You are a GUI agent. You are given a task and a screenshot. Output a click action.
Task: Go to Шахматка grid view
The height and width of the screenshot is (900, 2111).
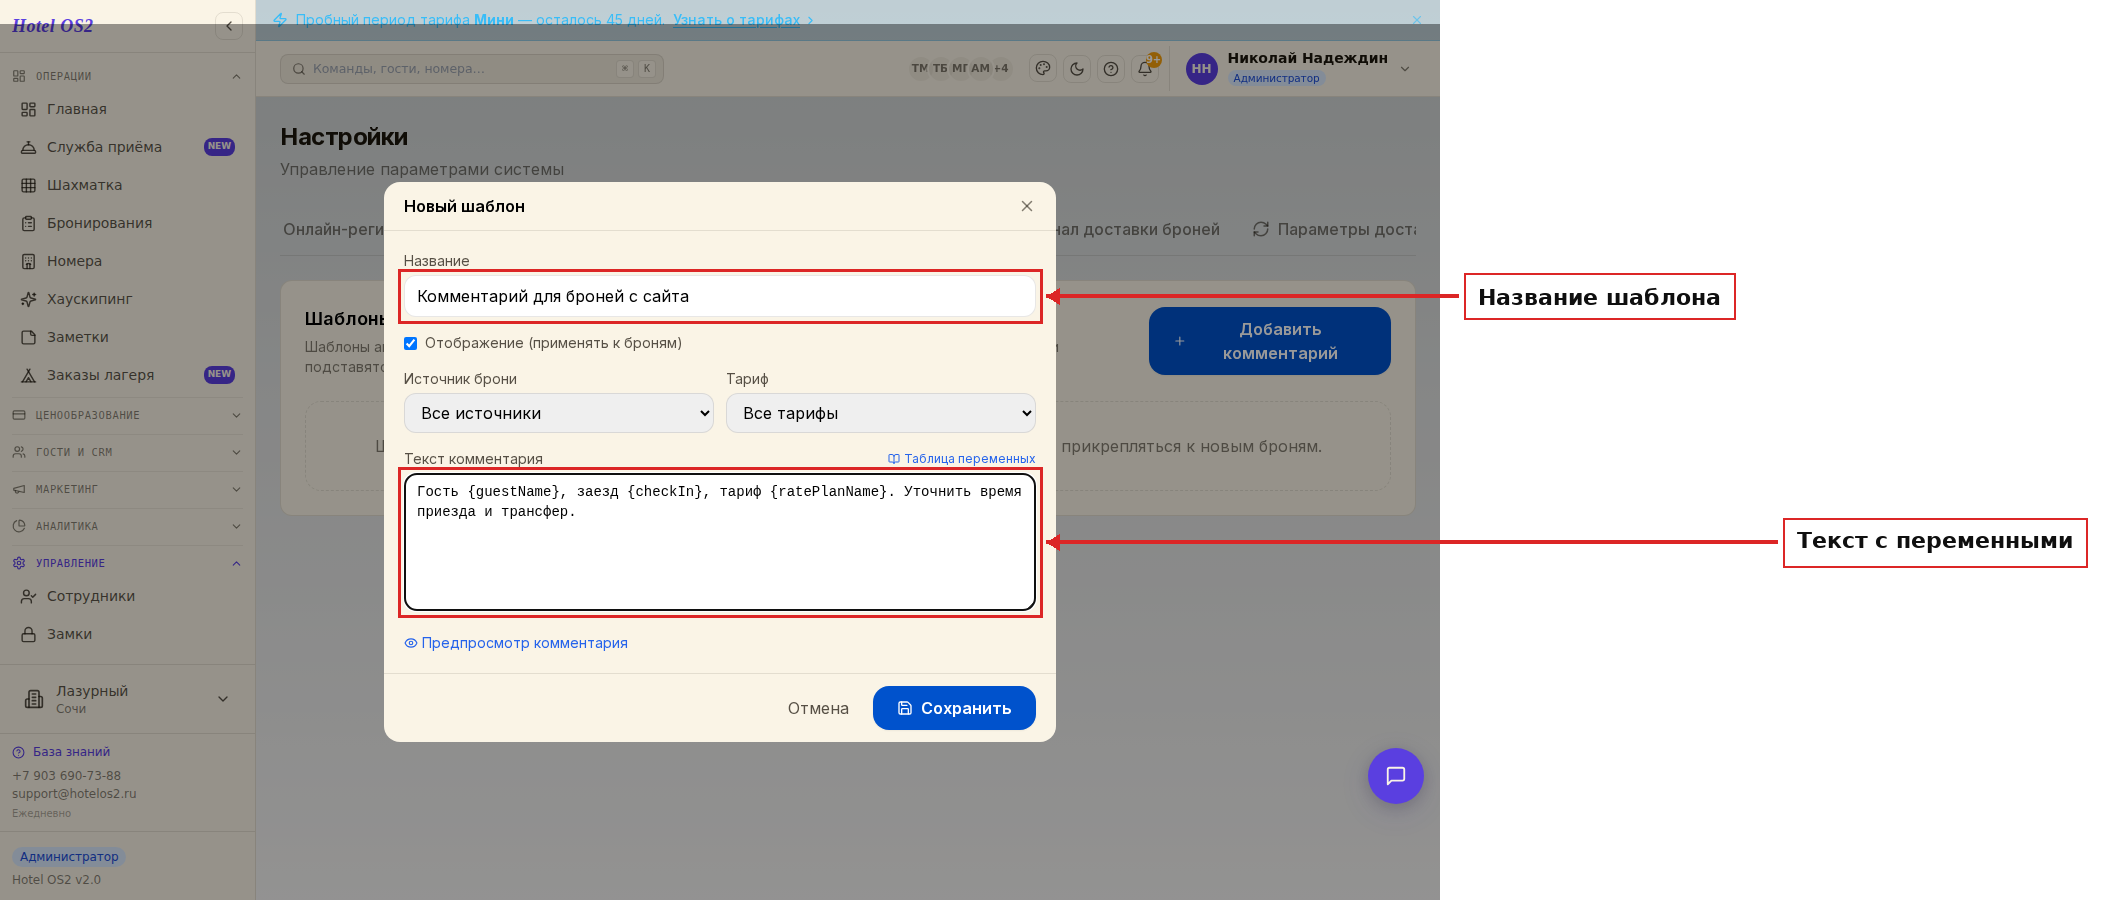[x=127, y=185]
